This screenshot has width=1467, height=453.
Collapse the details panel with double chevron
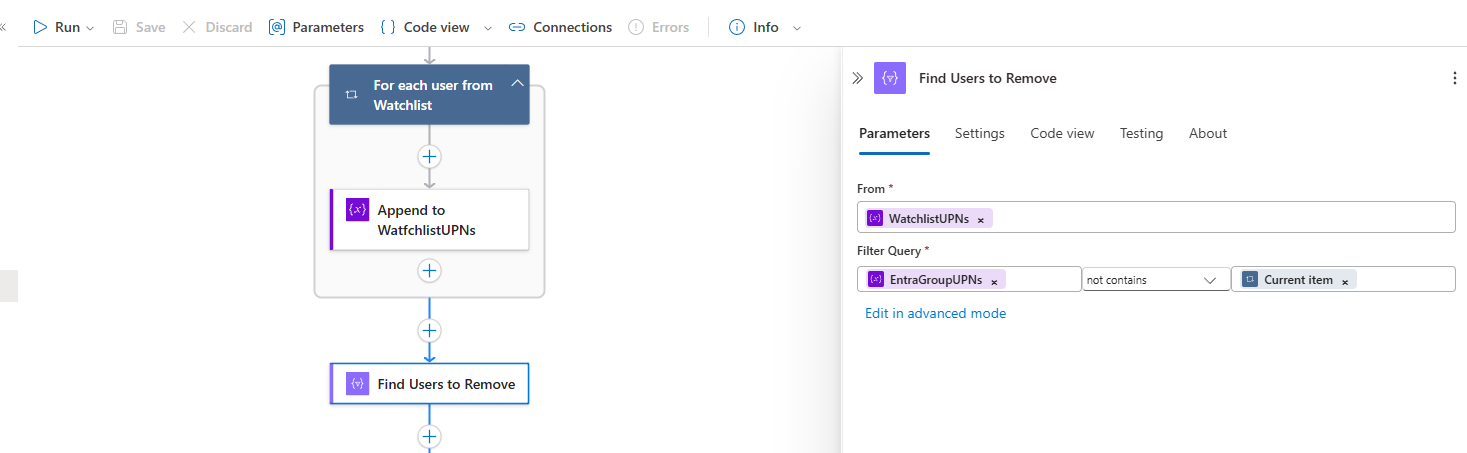tap(857, 78)
